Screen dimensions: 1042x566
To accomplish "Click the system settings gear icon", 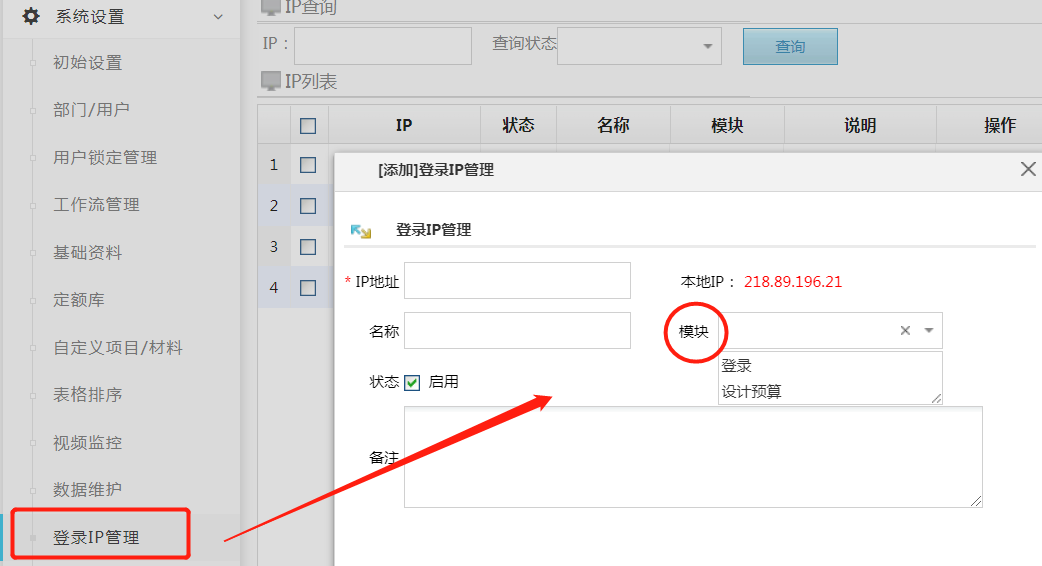I will coord(31,16).
